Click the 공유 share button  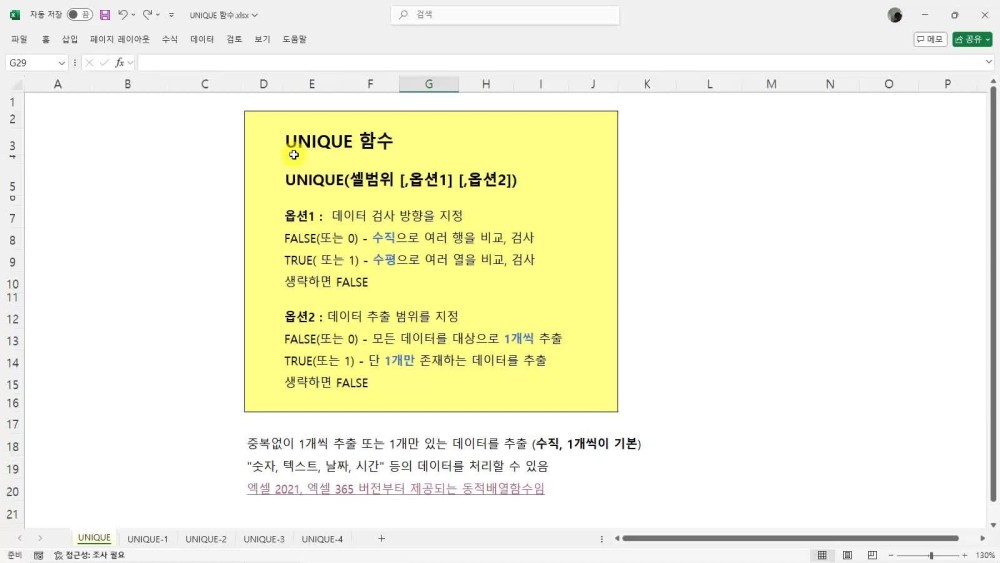click(x=972, y=39)
